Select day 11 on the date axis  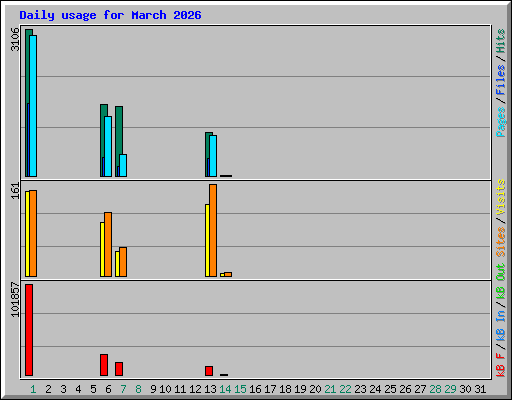pos(180,389)
